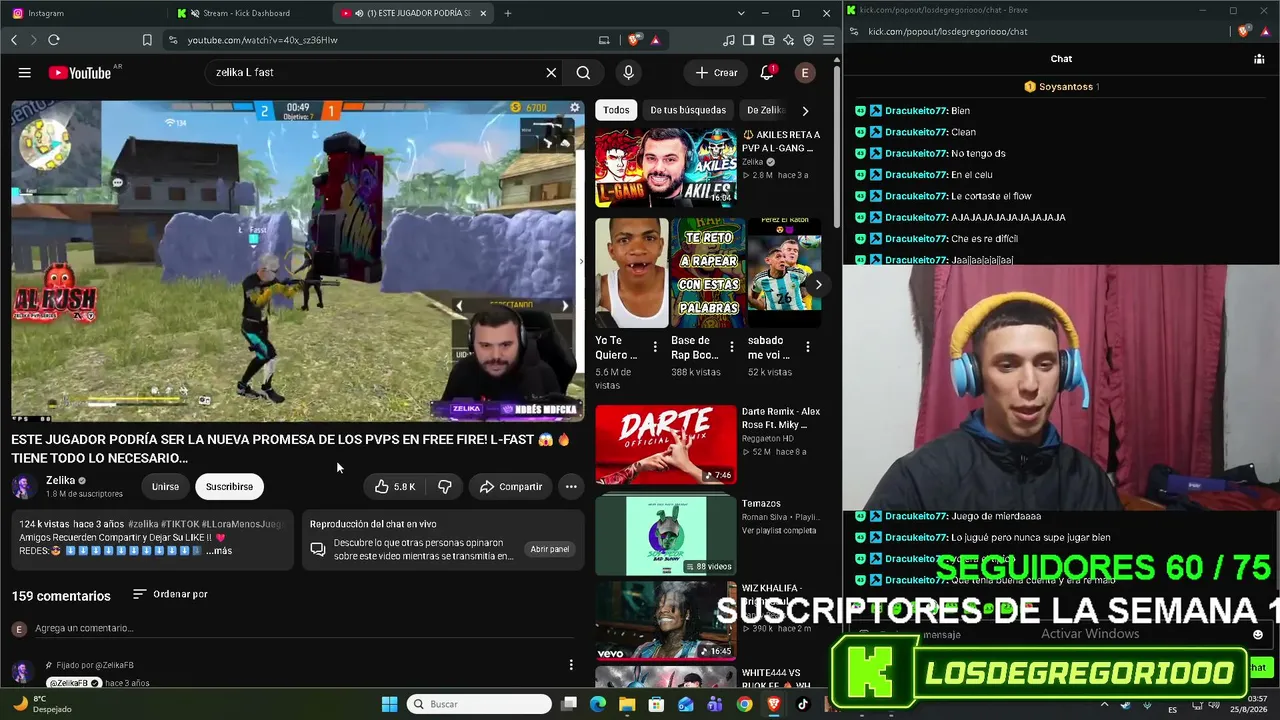Viewport: 1280px width, 720px height.
Task: Click the Crear button
Action: point(716,72)
